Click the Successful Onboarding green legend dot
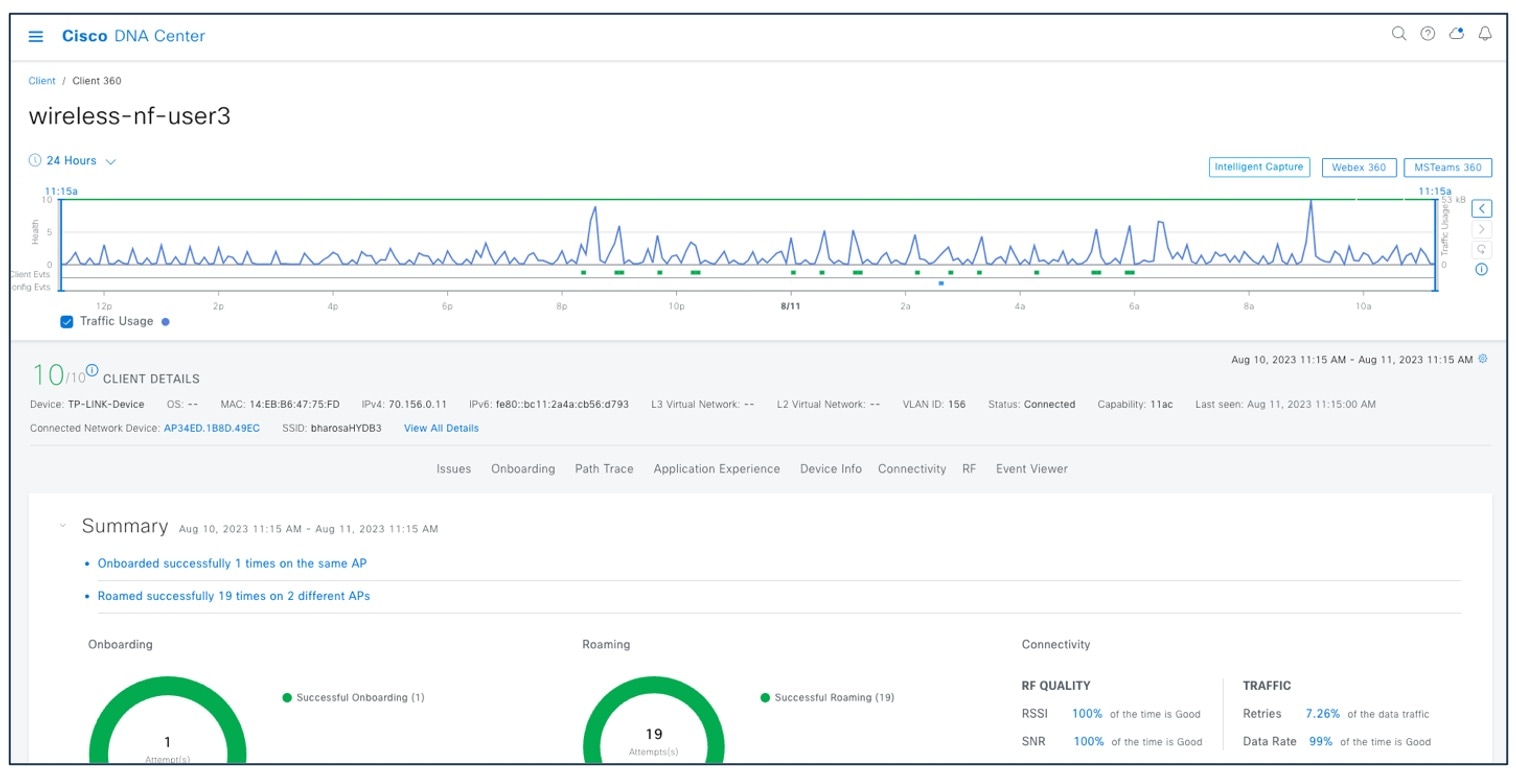The image size is (1516, 772). click(287, 698)
